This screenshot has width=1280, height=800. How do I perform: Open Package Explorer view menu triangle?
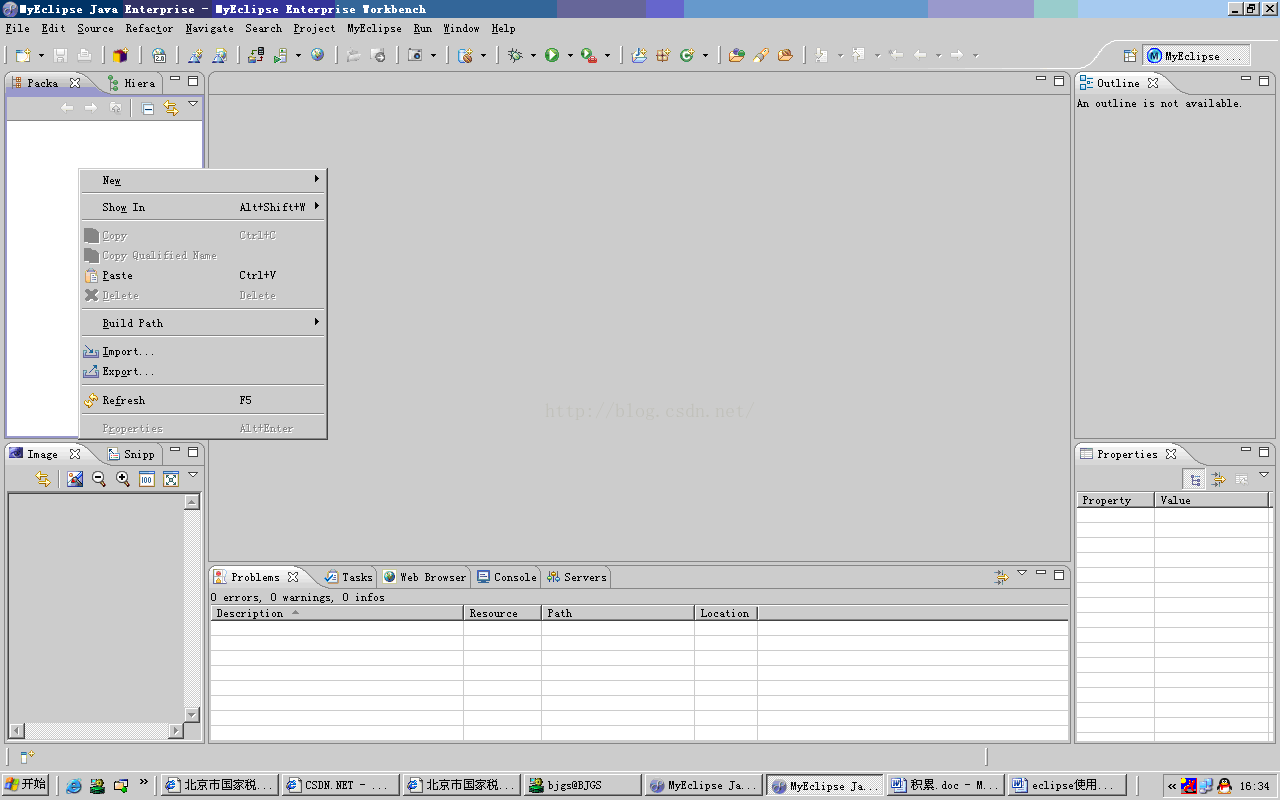pyautogui.click(x=193, y=104)
